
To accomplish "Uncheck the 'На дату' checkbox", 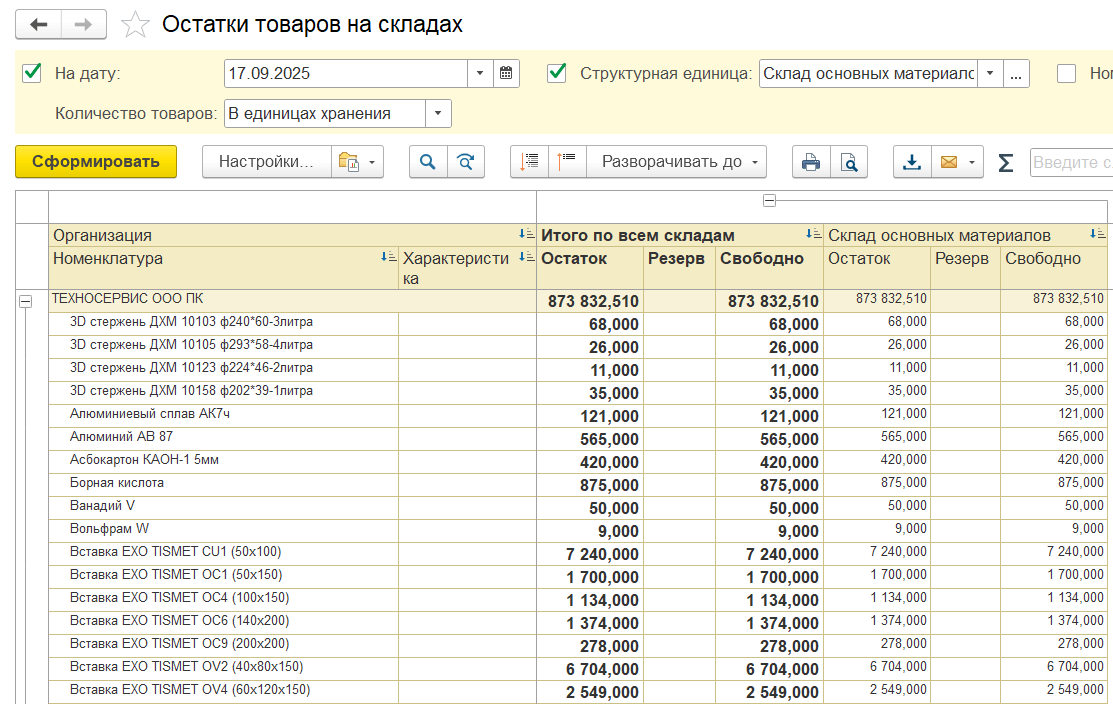I will 32,73.
